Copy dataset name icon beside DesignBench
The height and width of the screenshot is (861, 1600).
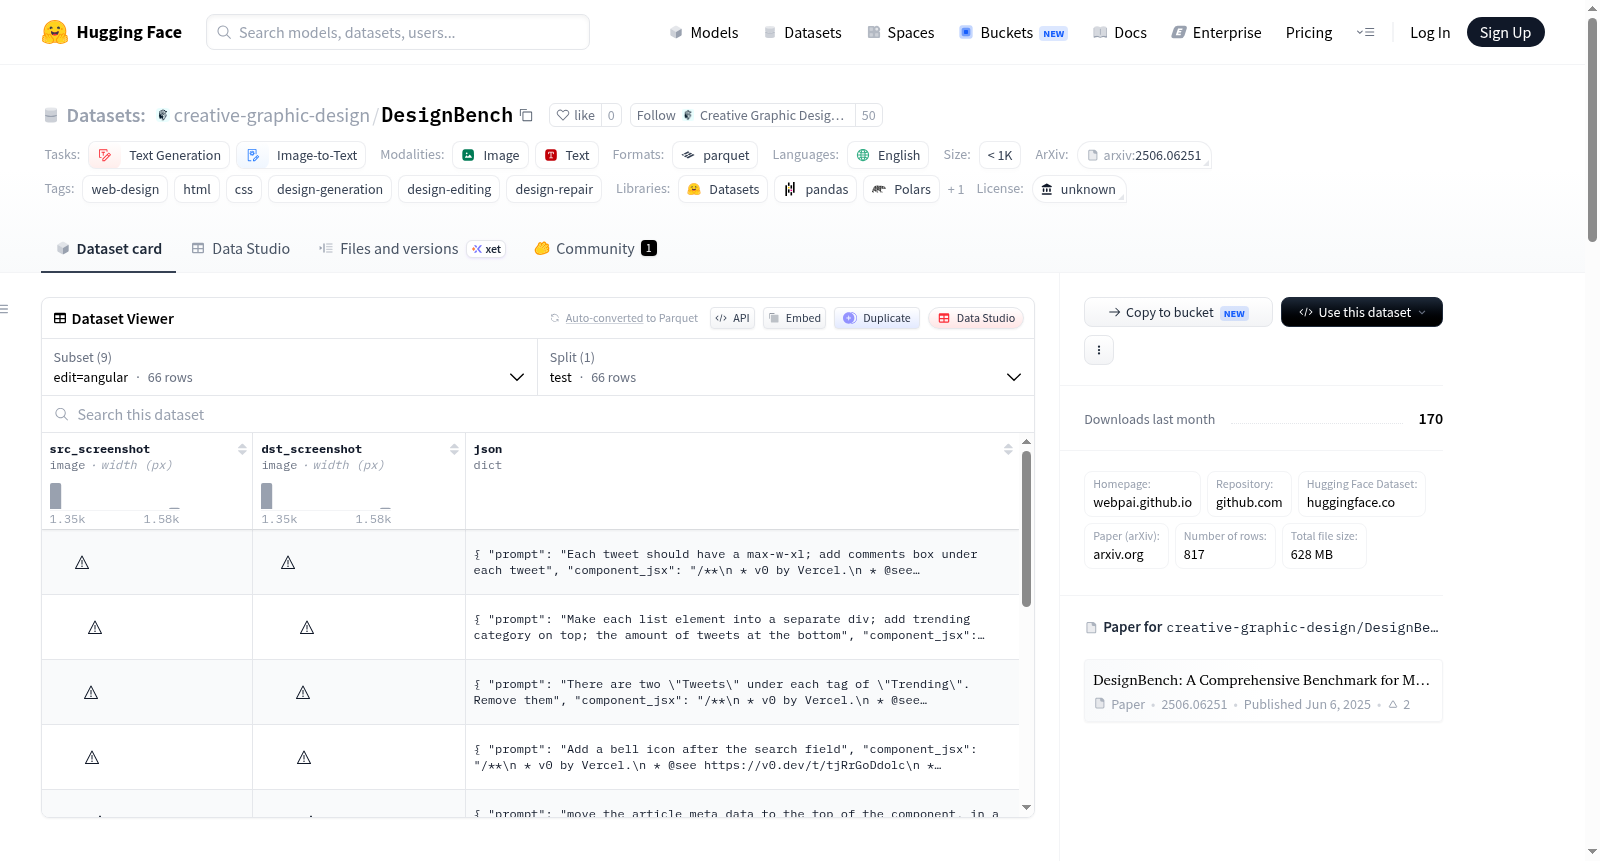(526, 115)
